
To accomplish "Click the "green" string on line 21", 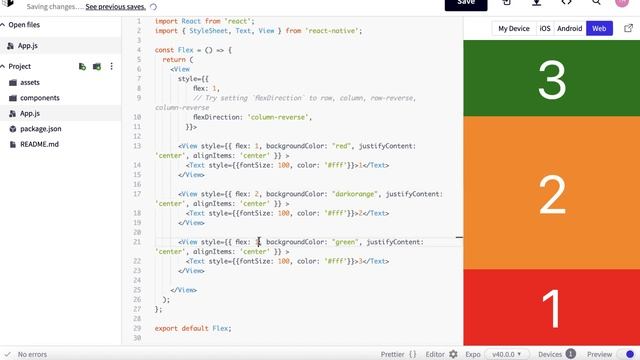I will pos(345,242).
